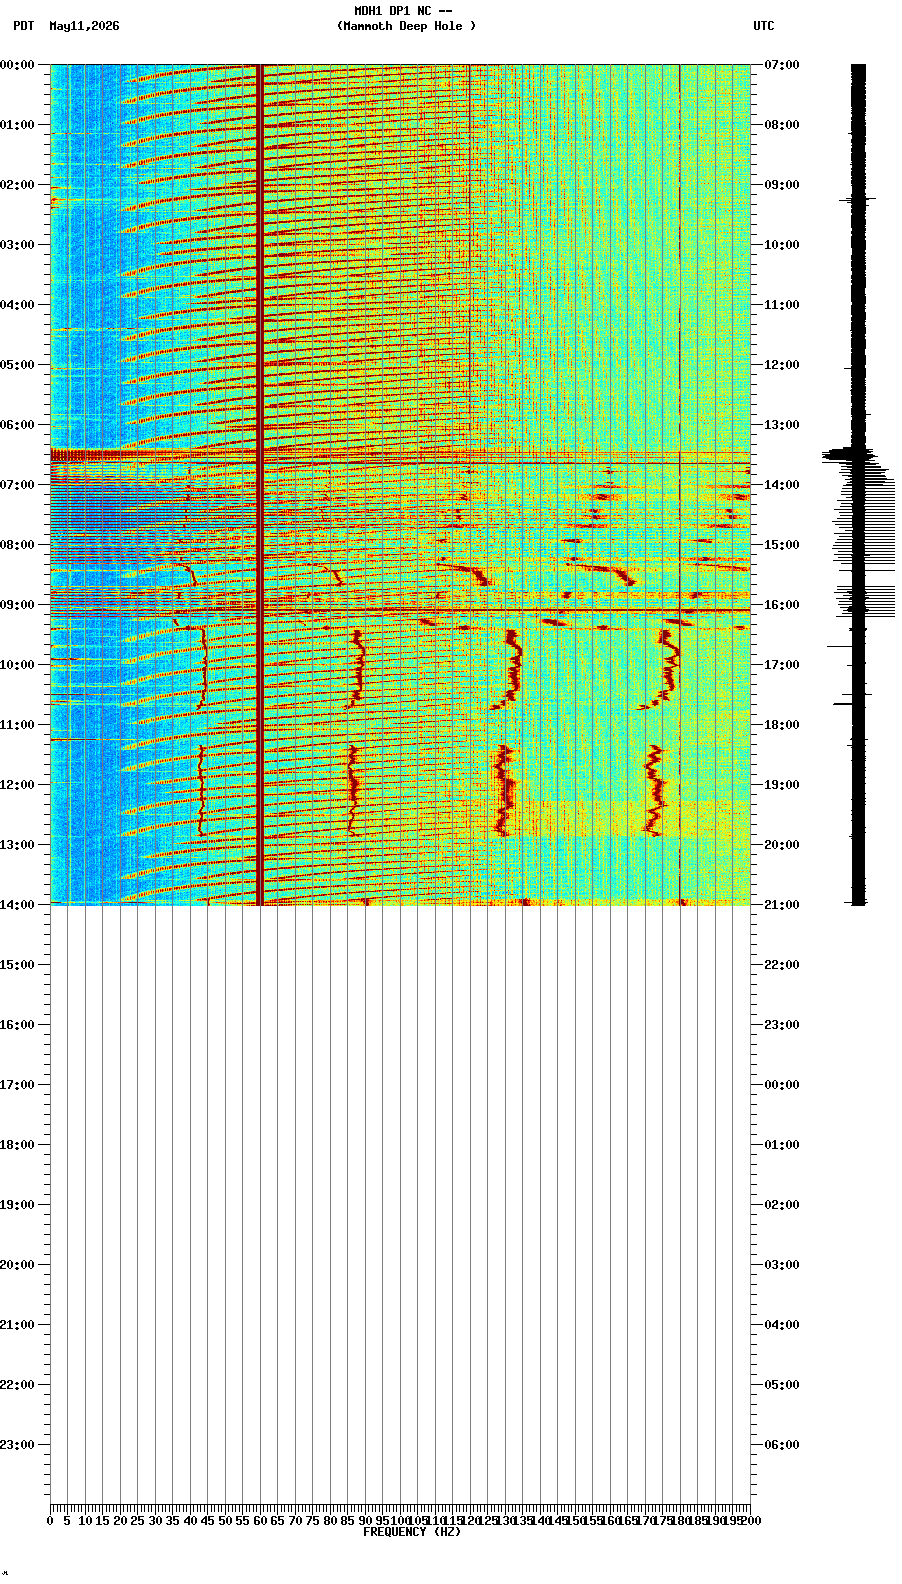
Task: Pick the 40 tick label on the frequency axis
Action: coord(190,1521)
